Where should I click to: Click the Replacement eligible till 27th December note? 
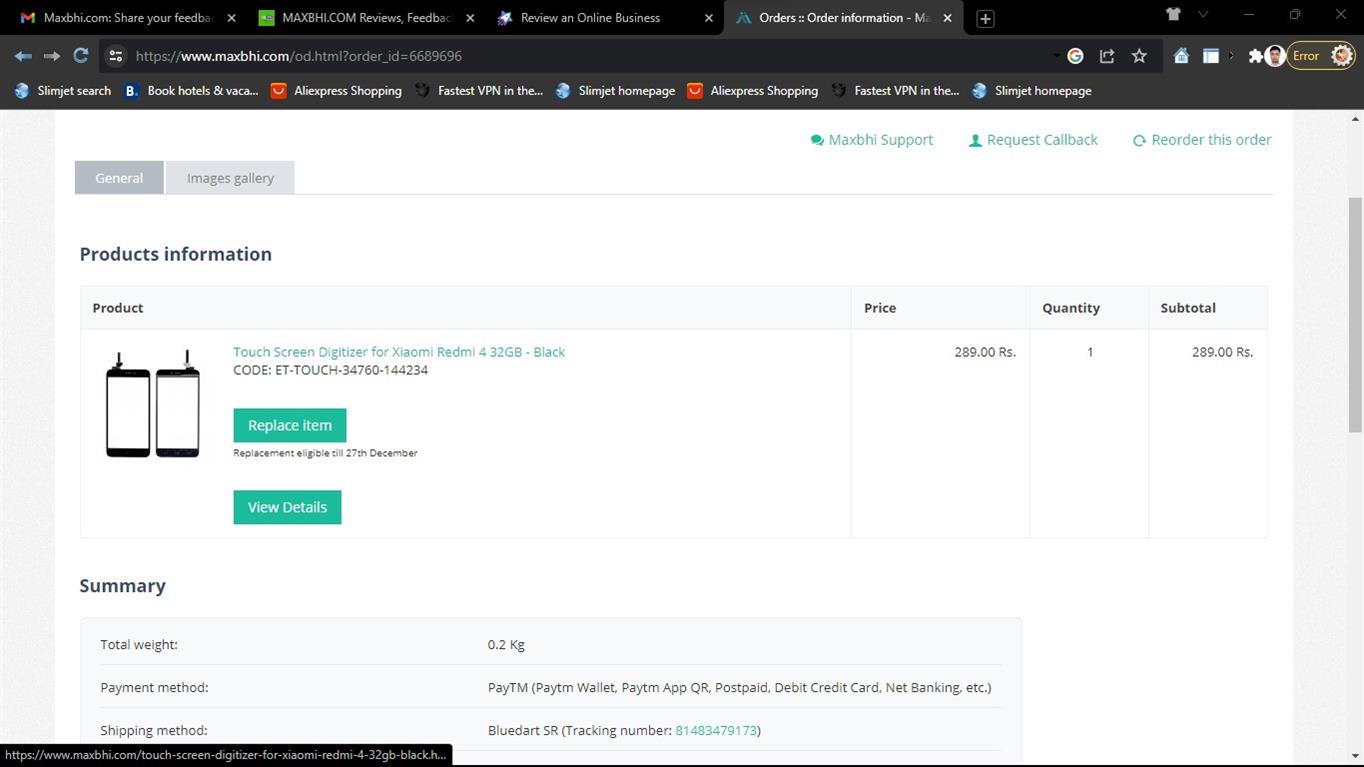tap(325, 453)
